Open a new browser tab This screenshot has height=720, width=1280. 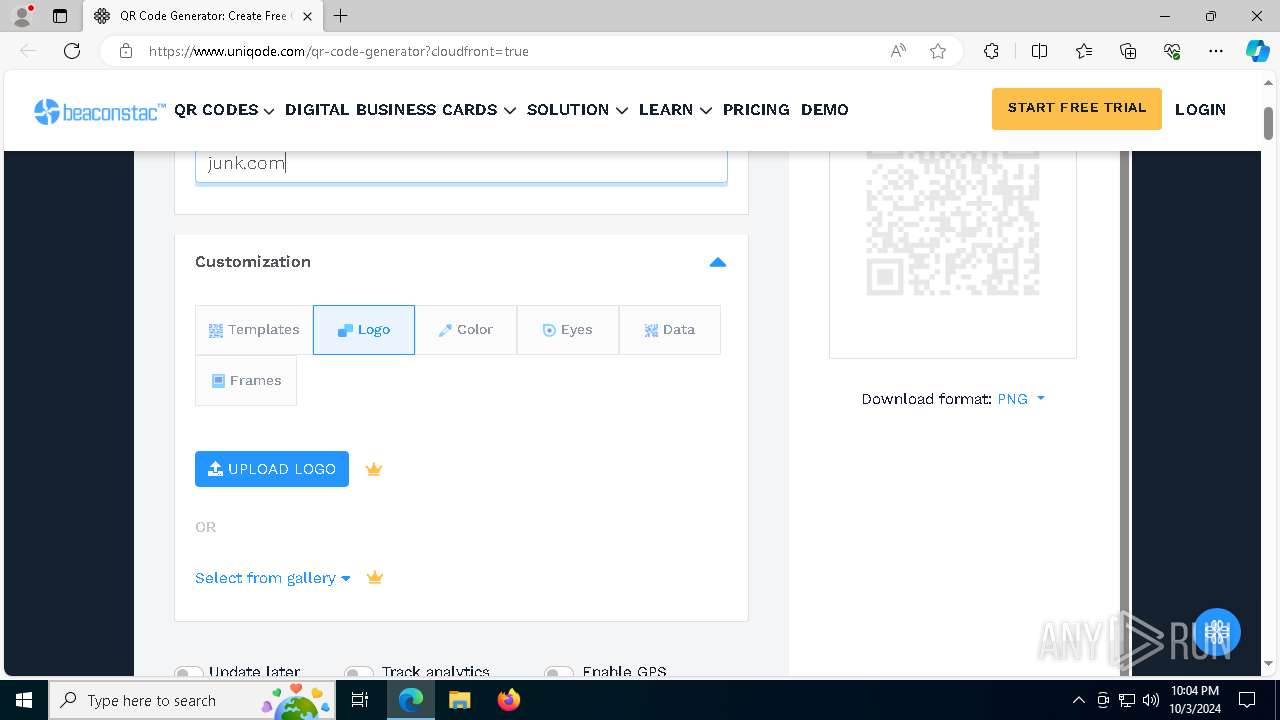tap(341, 16)
